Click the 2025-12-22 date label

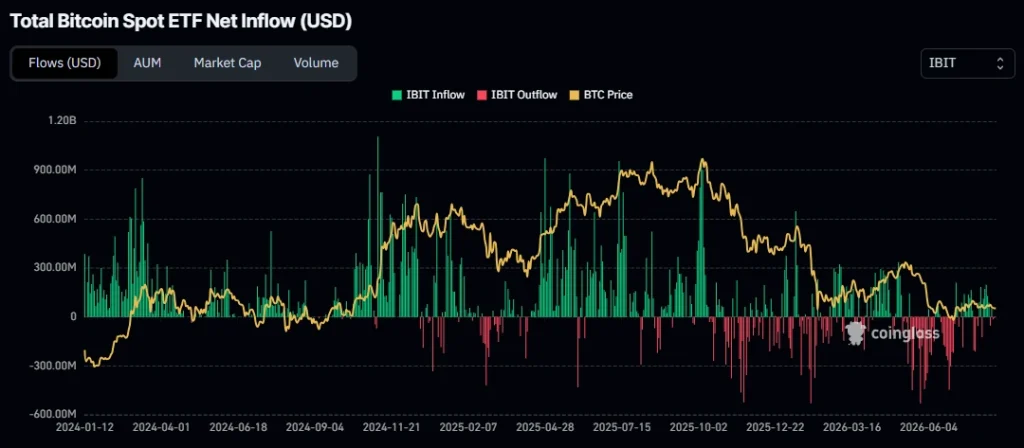pyautogui.click(x=775, y=427)
